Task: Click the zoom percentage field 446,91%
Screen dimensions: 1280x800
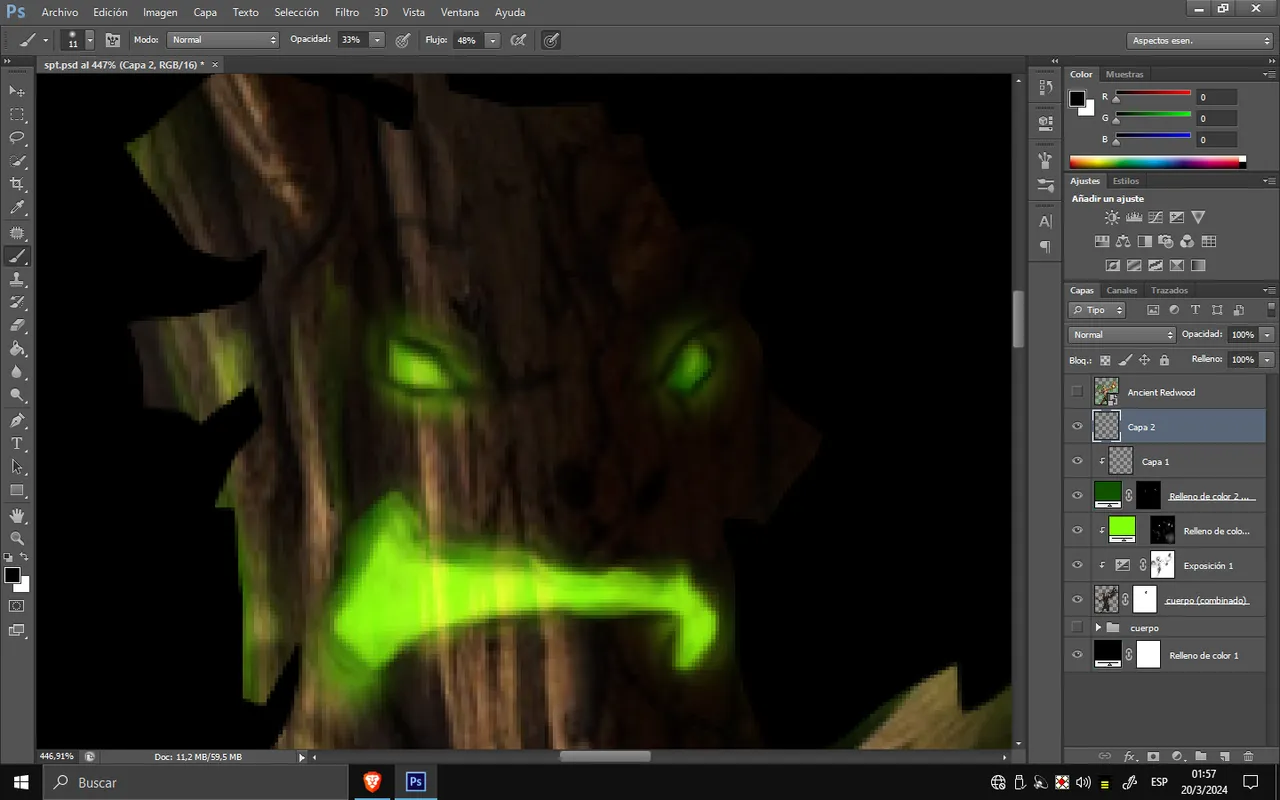Action: (57, 757)
